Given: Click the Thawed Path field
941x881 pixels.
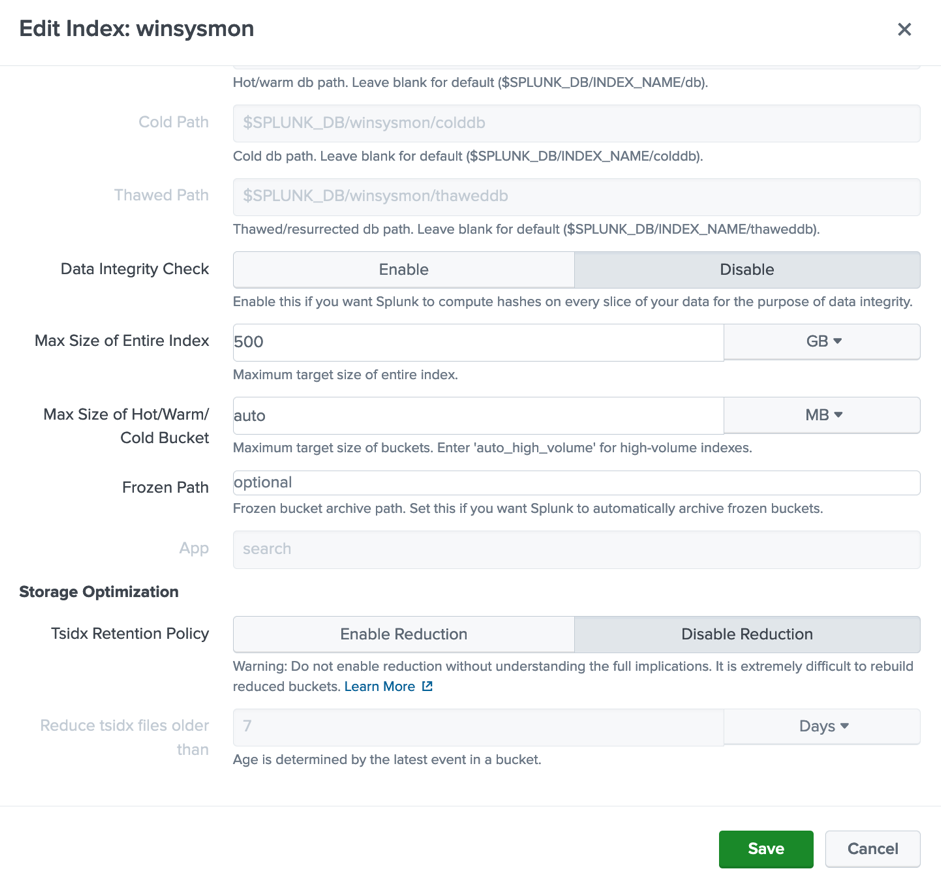Looking at the screenshot, I should (576, 196).
